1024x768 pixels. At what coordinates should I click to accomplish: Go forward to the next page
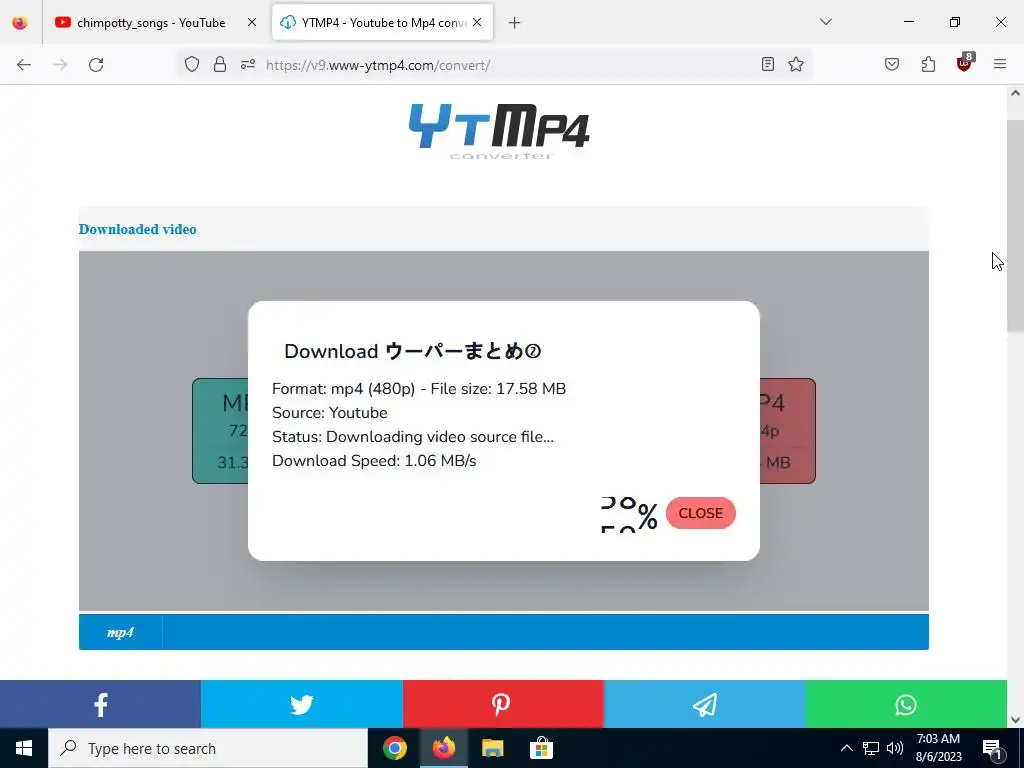(x=60, y=65)
